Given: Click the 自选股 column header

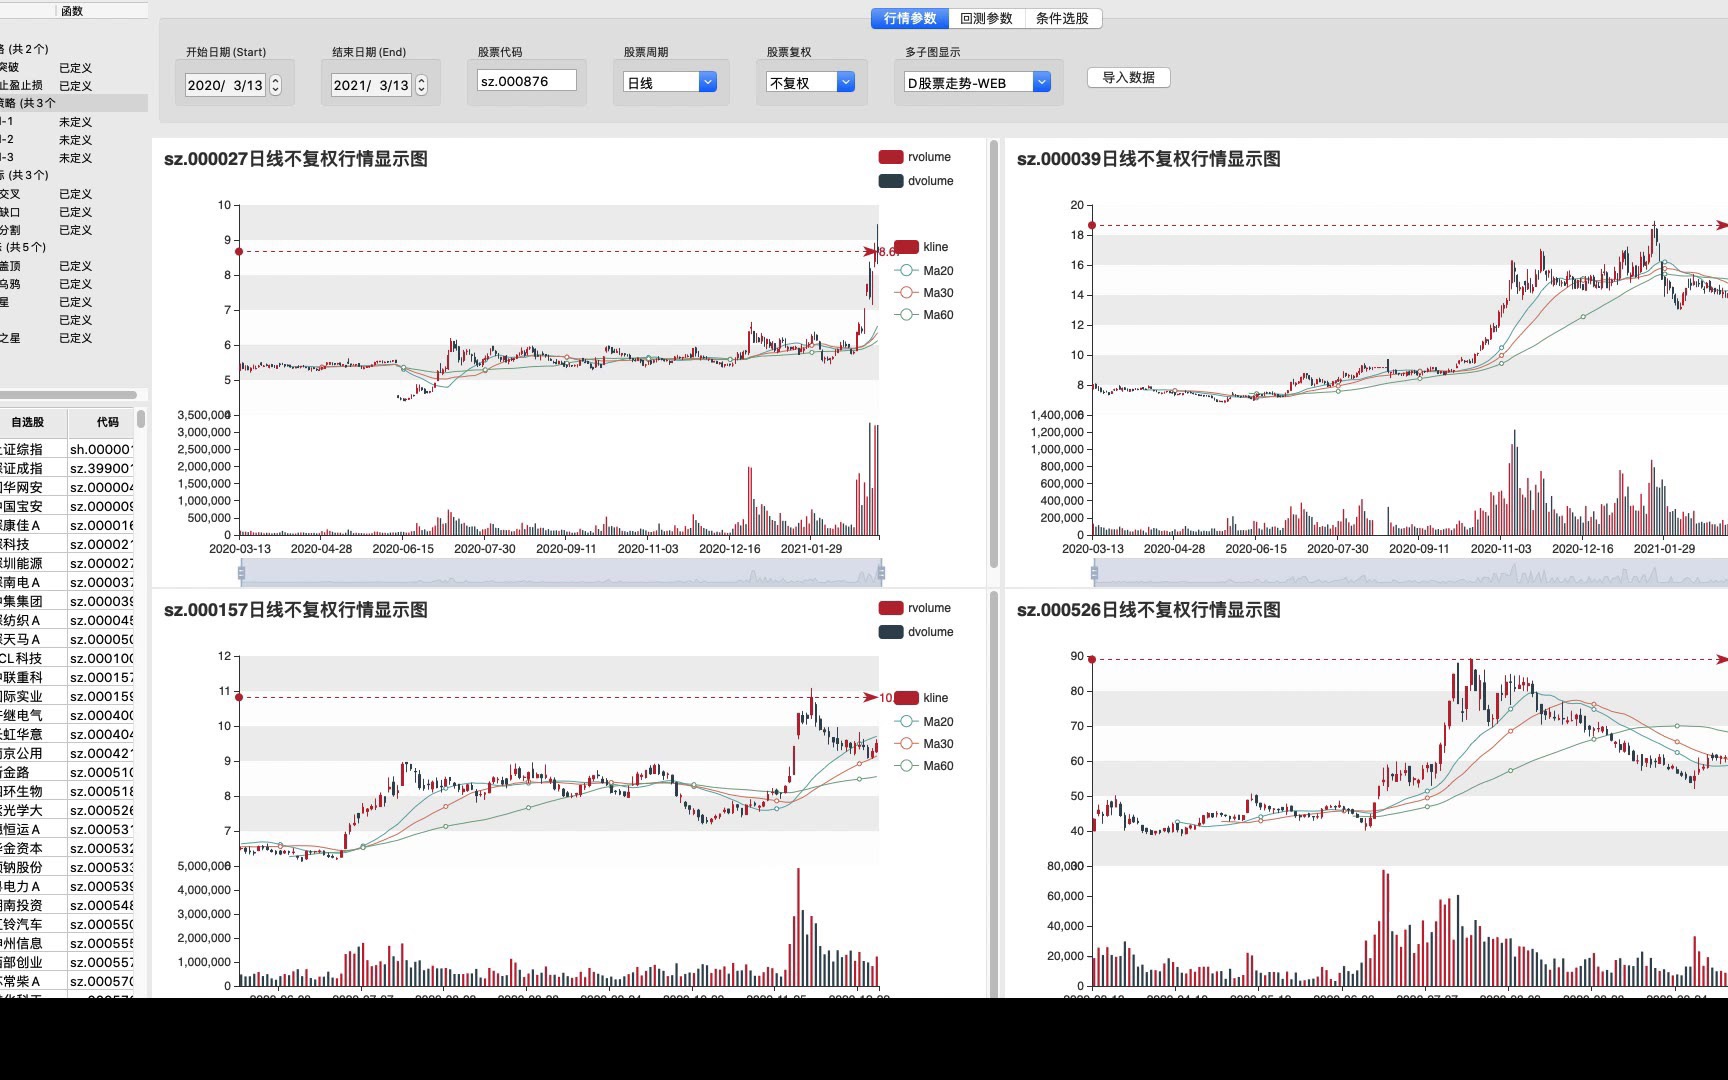Looking at the screenshot, I should pyautogui.click(x=28, y=422).
